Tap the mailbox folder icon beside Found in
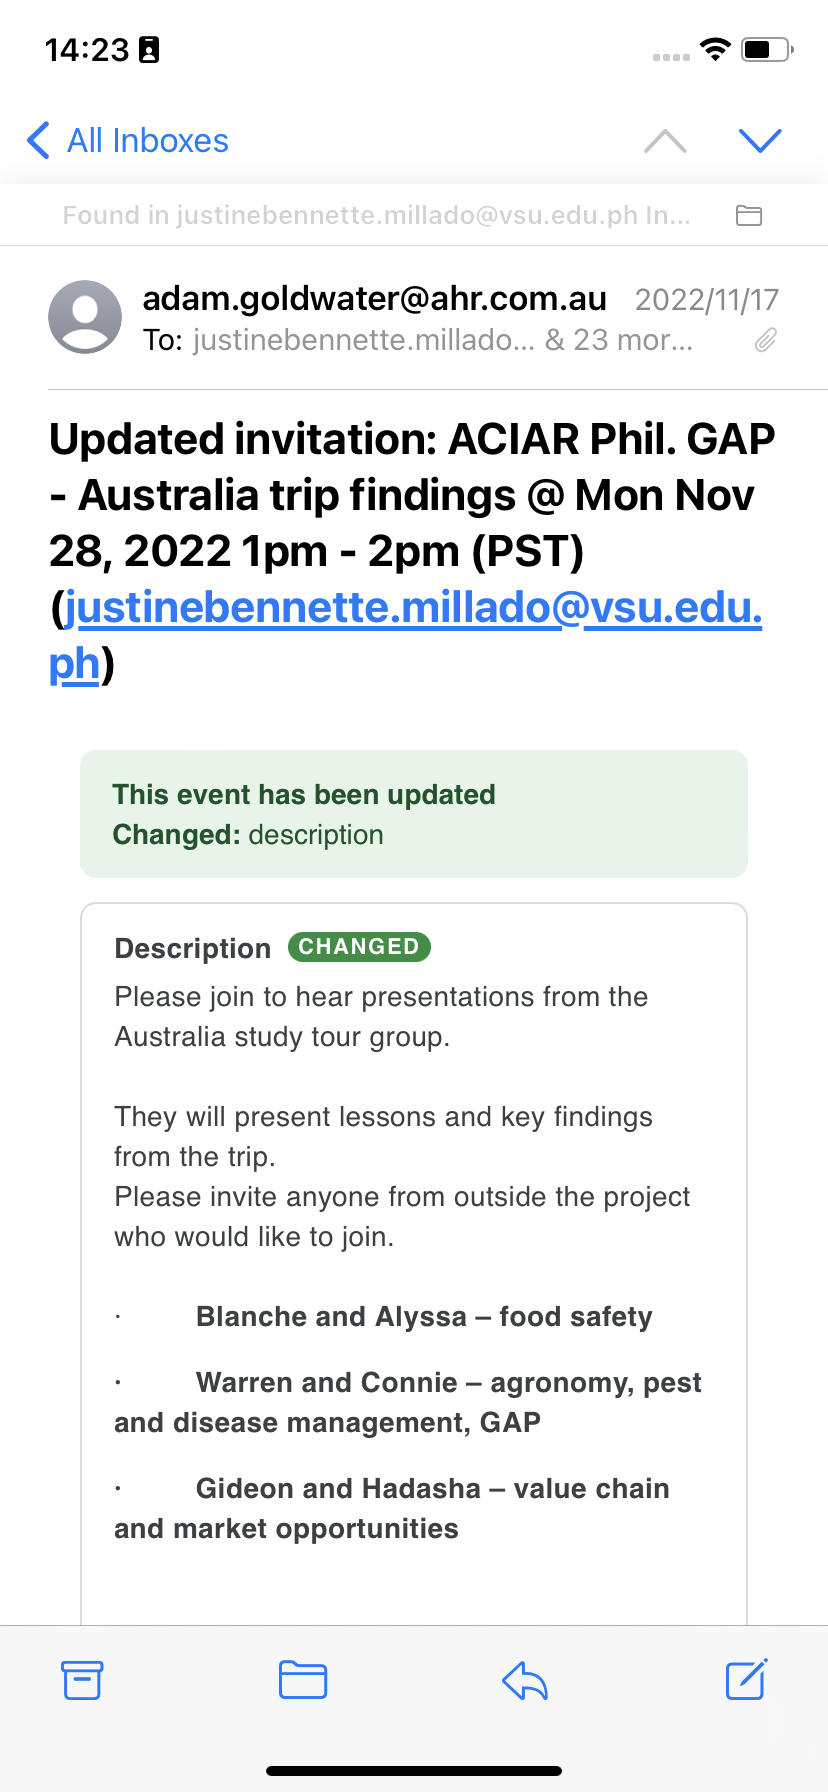The image size is (828, 1792). tap(749, 215)
